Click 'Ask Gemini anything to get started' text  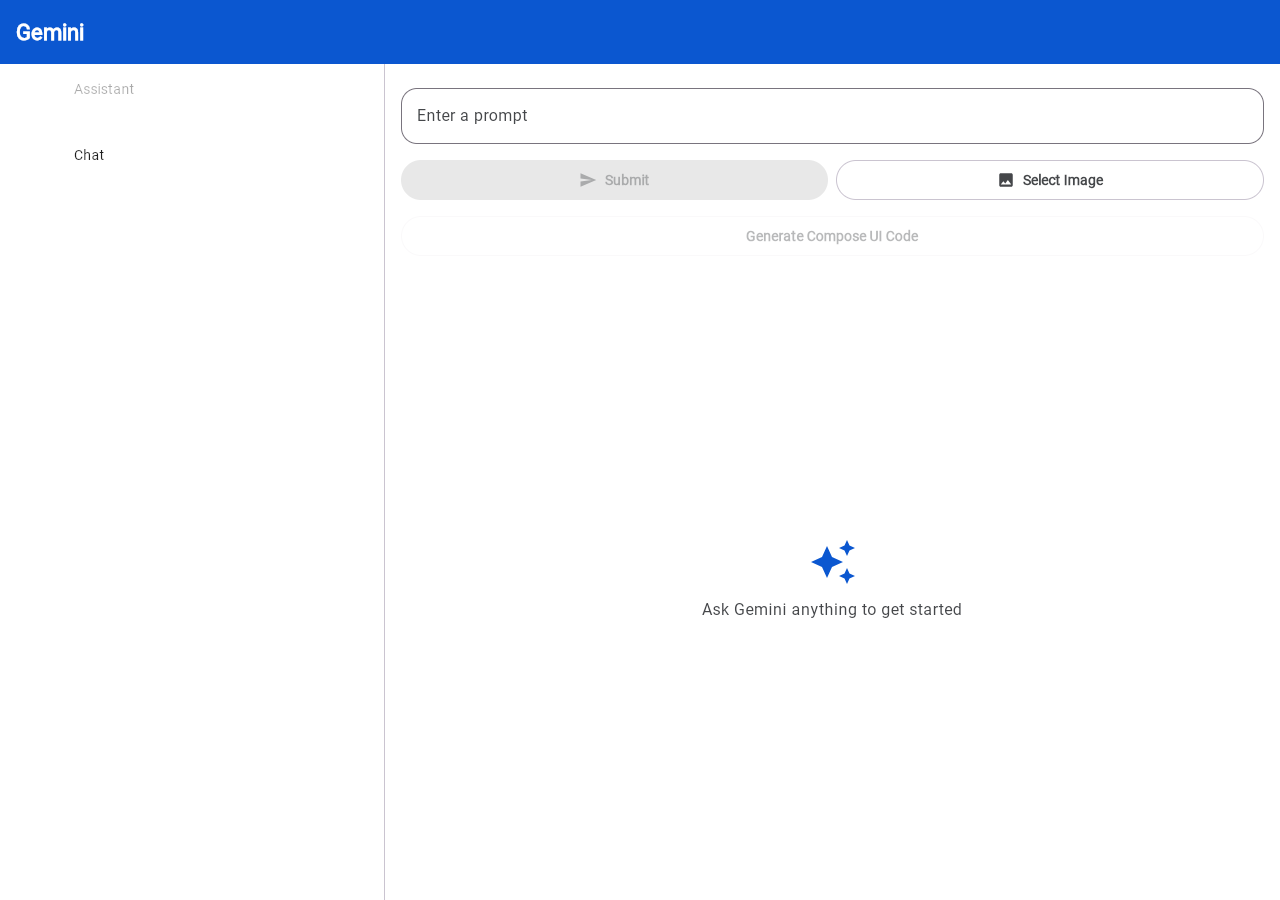point(832,609)
